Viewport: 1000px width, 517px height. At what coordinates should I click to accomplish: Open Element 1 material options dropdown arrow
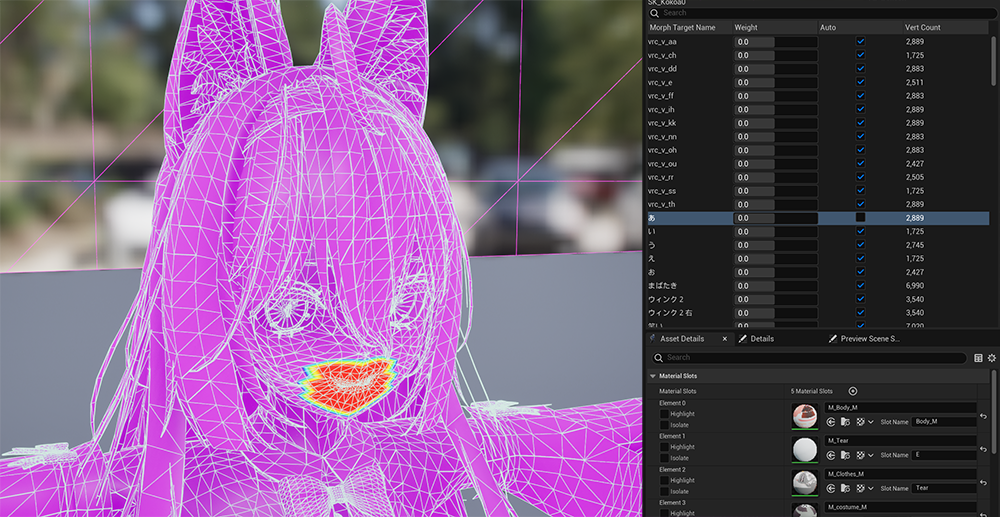pyautogui.click(x=871, y=455)
